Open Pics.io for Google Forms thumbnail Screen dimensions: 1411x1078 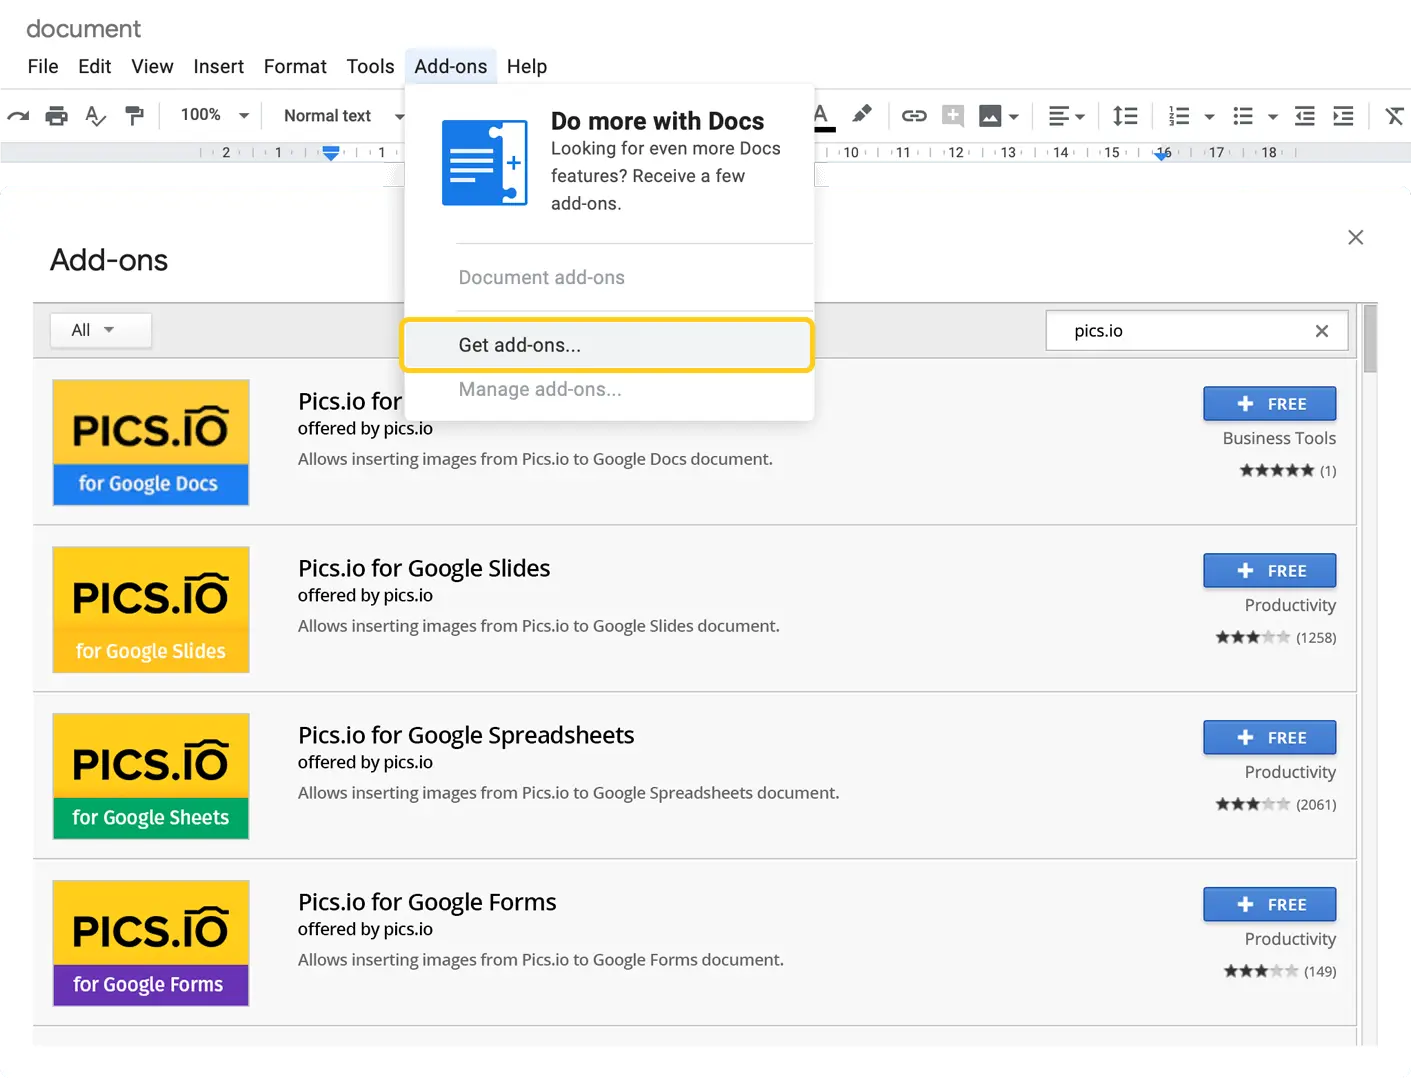[x=151, y=944]
